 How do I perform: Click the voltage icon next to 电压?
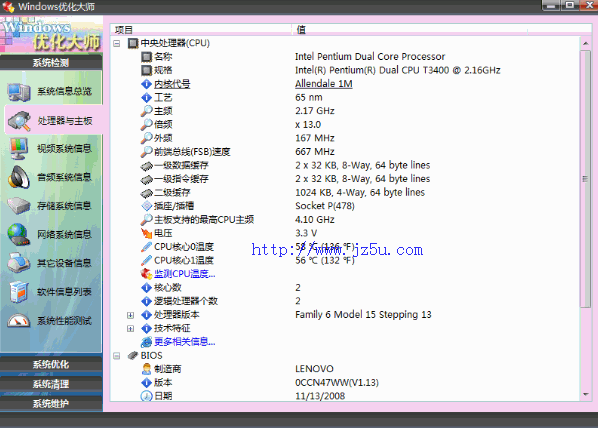[x=146, y=233]
